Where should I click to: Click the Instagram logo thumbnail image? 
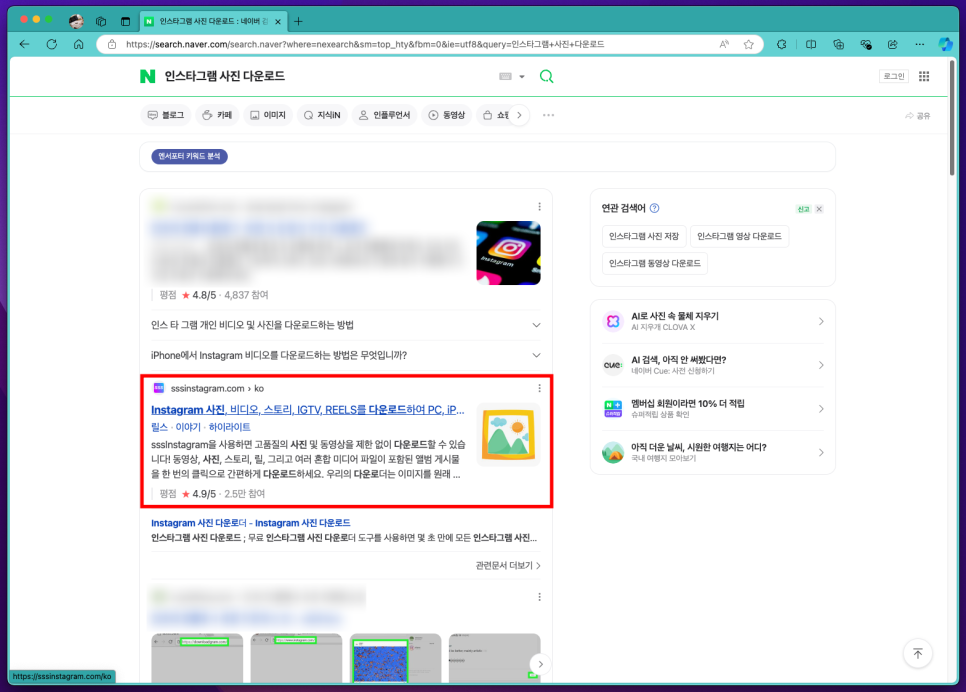coord(508,253)
